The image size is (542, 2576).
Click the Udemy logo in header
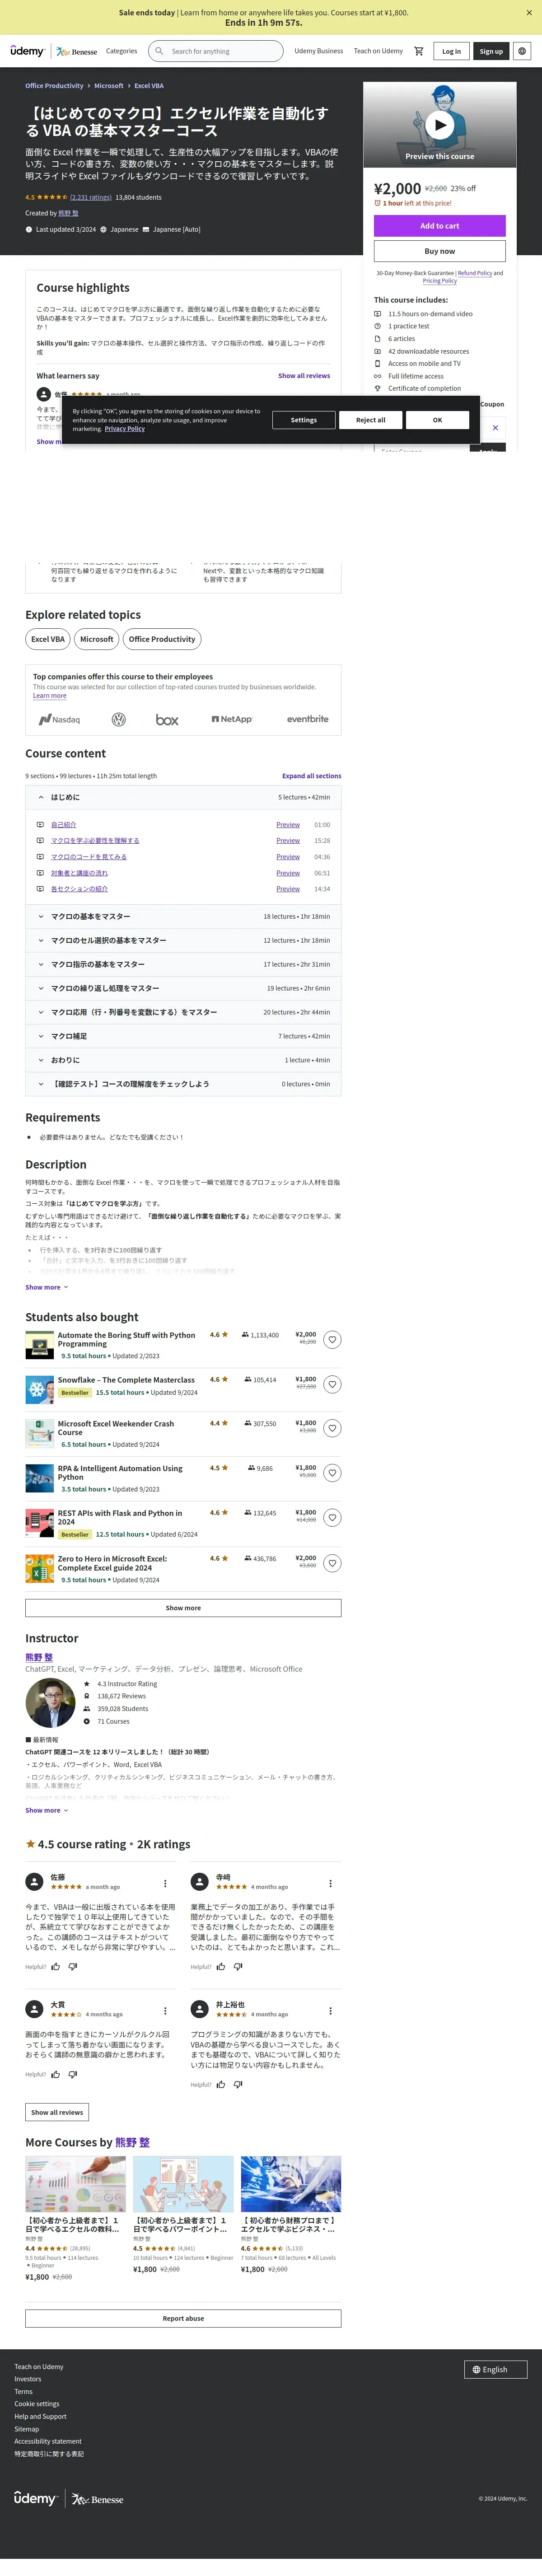coord(27,51)
